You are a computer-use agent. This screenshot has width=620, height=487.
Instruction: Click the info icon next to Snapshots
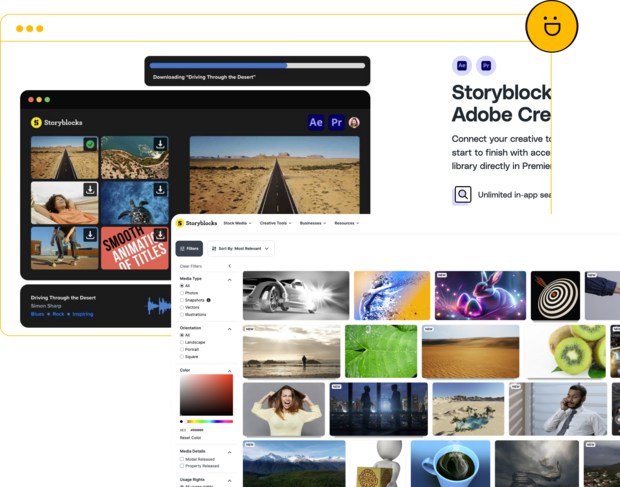208,300
